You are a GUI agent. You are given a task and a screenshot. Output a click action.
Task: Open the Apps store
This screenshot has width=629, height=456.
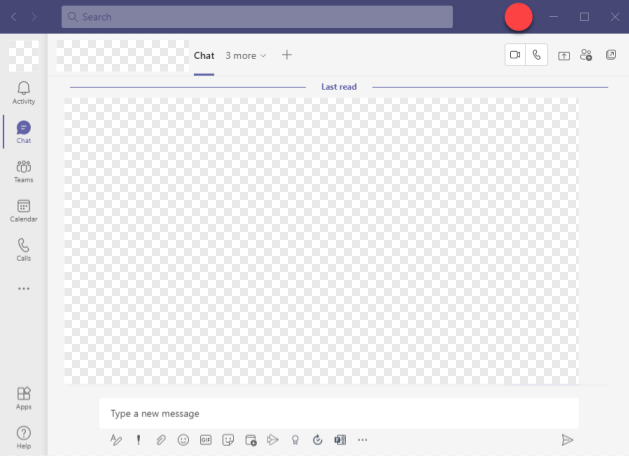24,398
